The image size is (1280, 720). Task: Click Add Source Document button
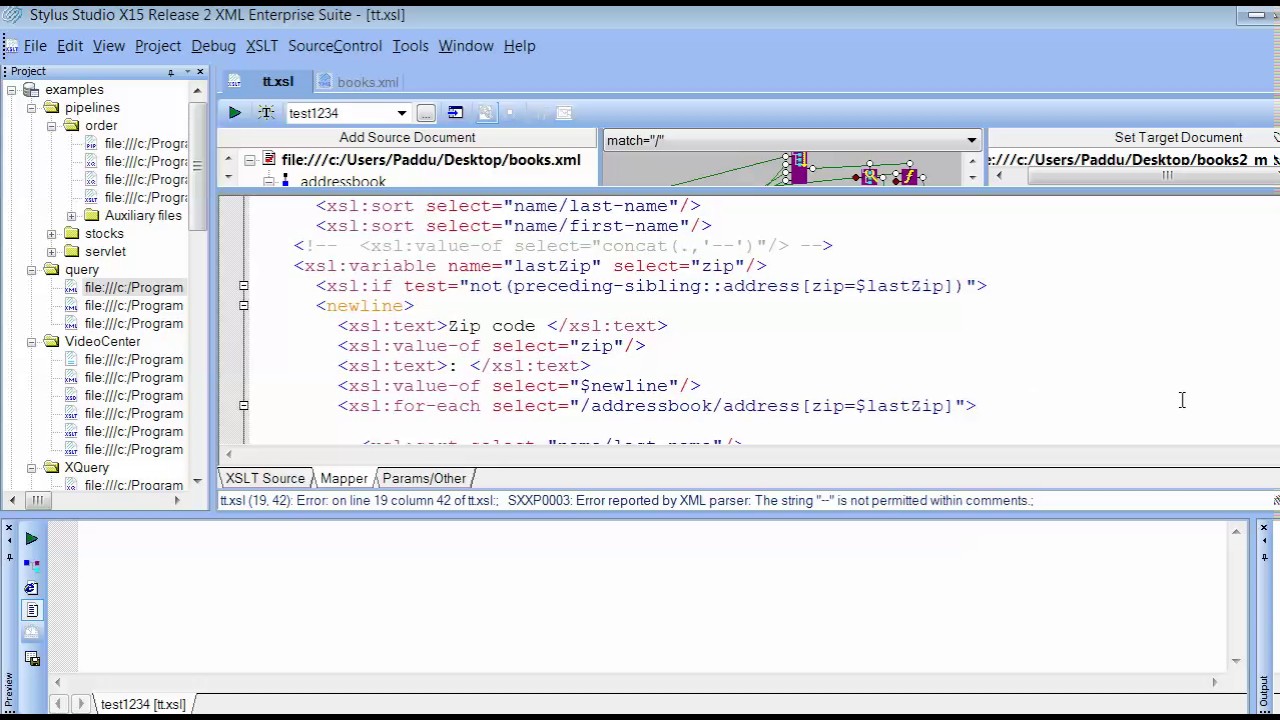tap(407, 138)
